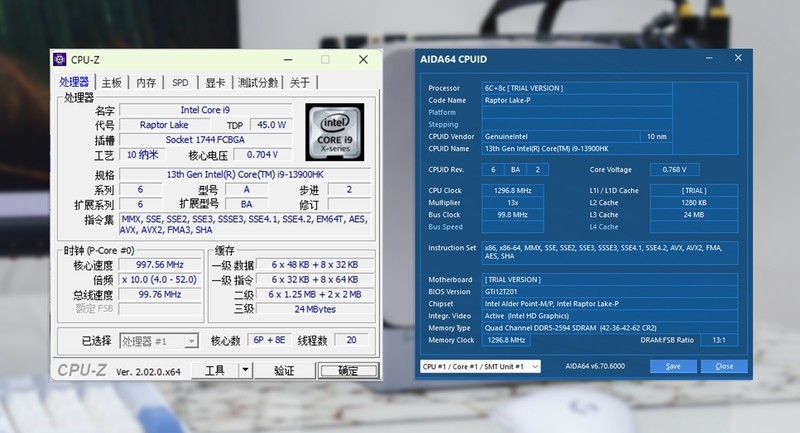This screenshot has width=800, height=433.
Task: Click the L2 Cache value 1280 KB
Action: [x=694, y=202]
